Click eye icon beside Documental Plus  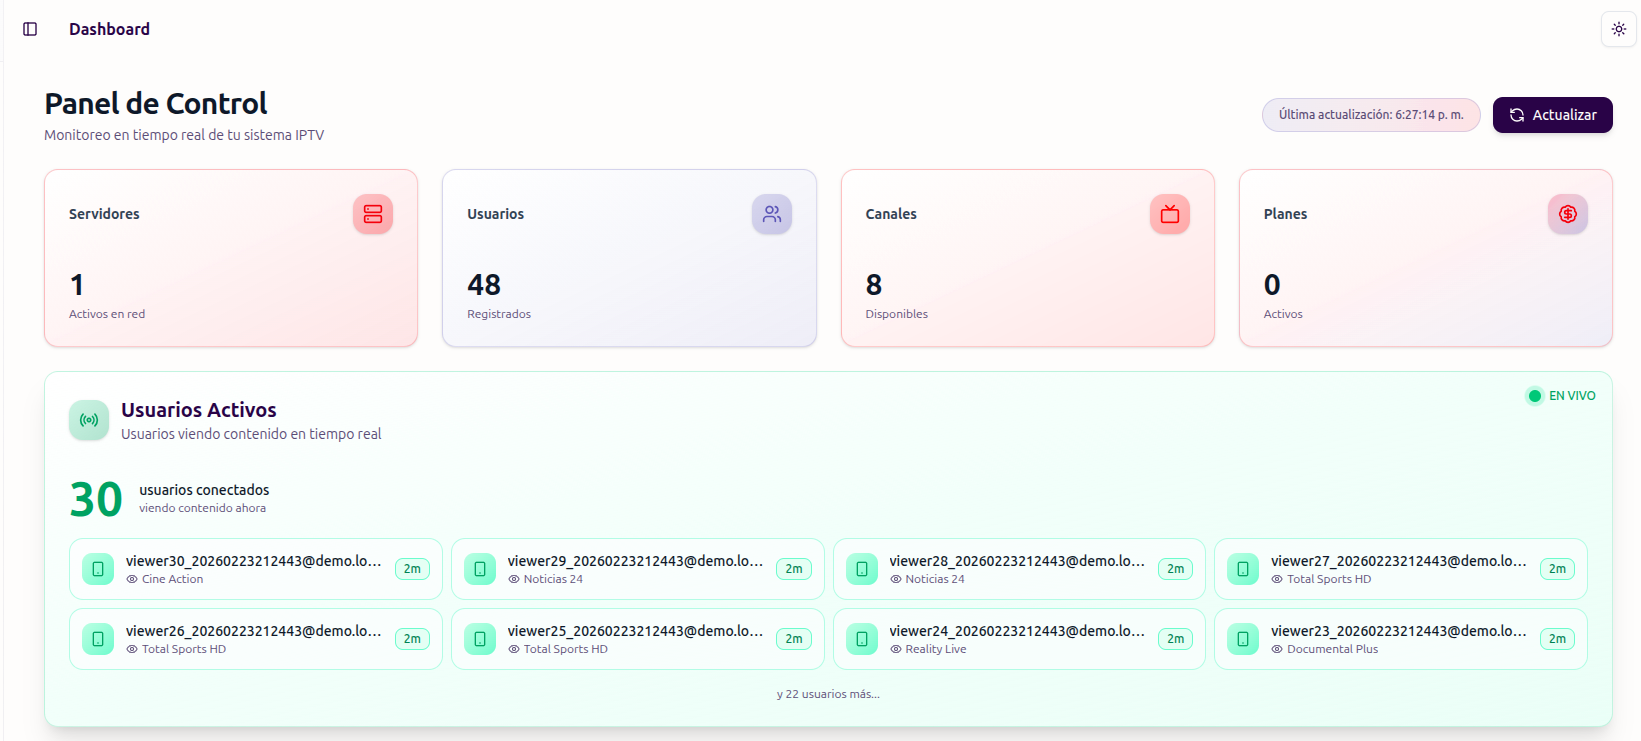point(1277,649)
